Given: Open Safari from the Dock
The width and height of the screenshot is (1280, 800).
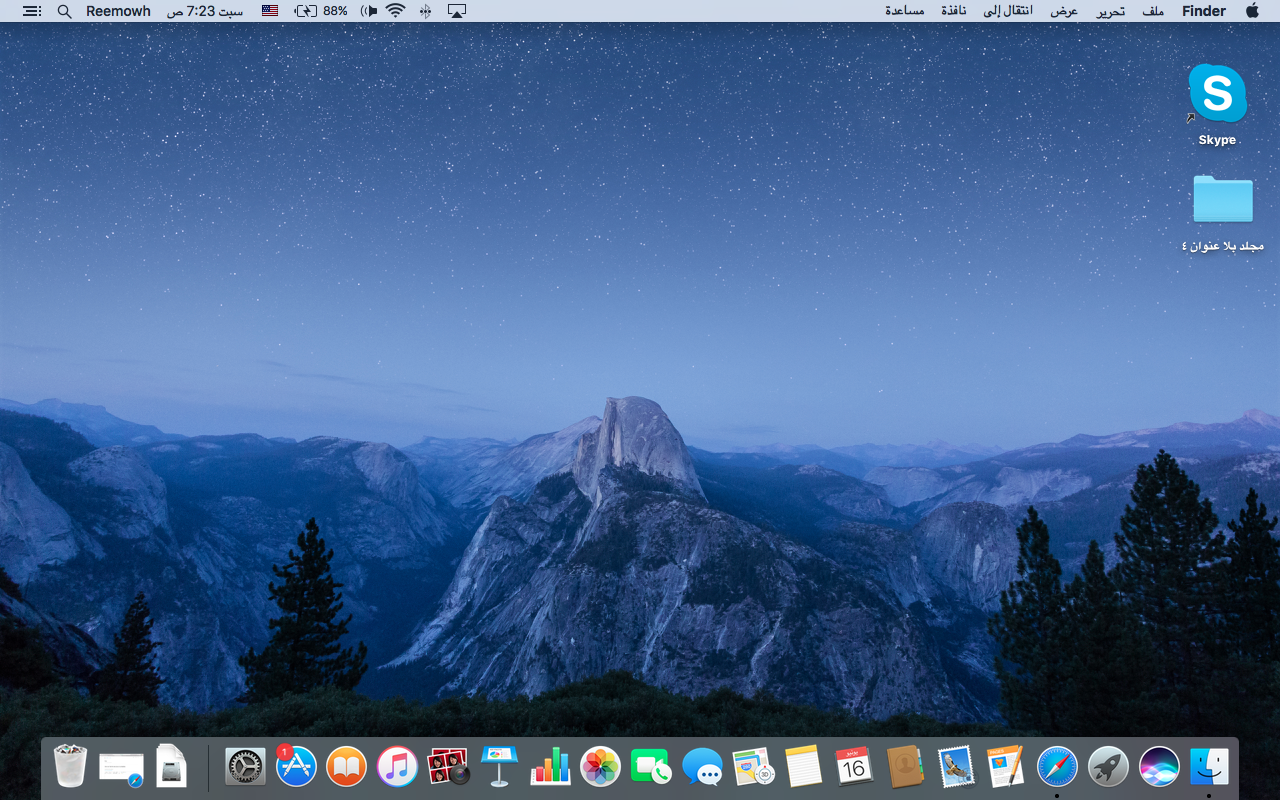Looking at the screenshot, I should [x=1057, y=767].
